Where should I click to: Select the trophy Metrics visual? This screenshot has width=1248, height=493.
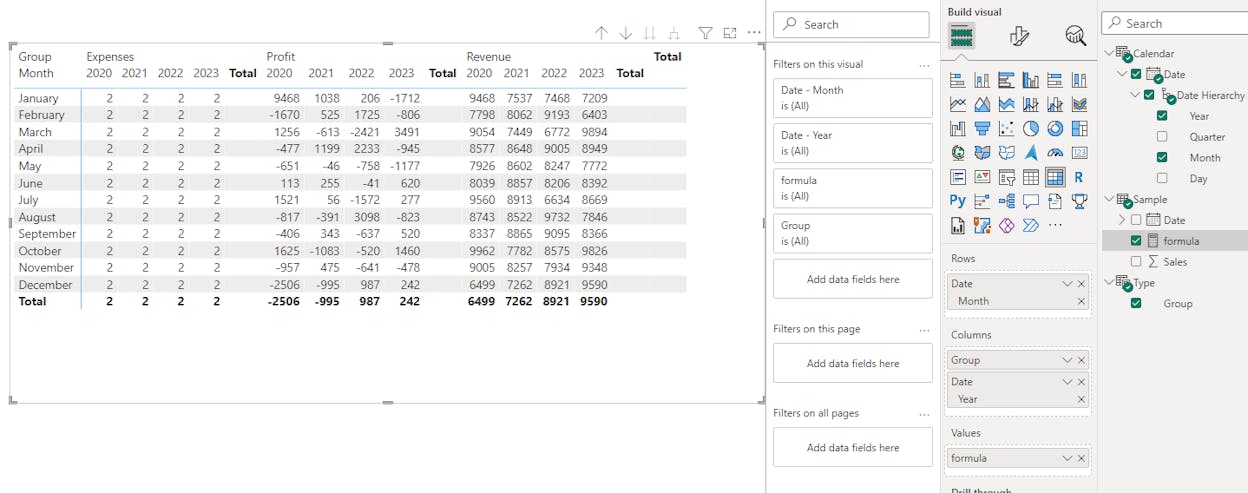click(x=1079, y=201)
